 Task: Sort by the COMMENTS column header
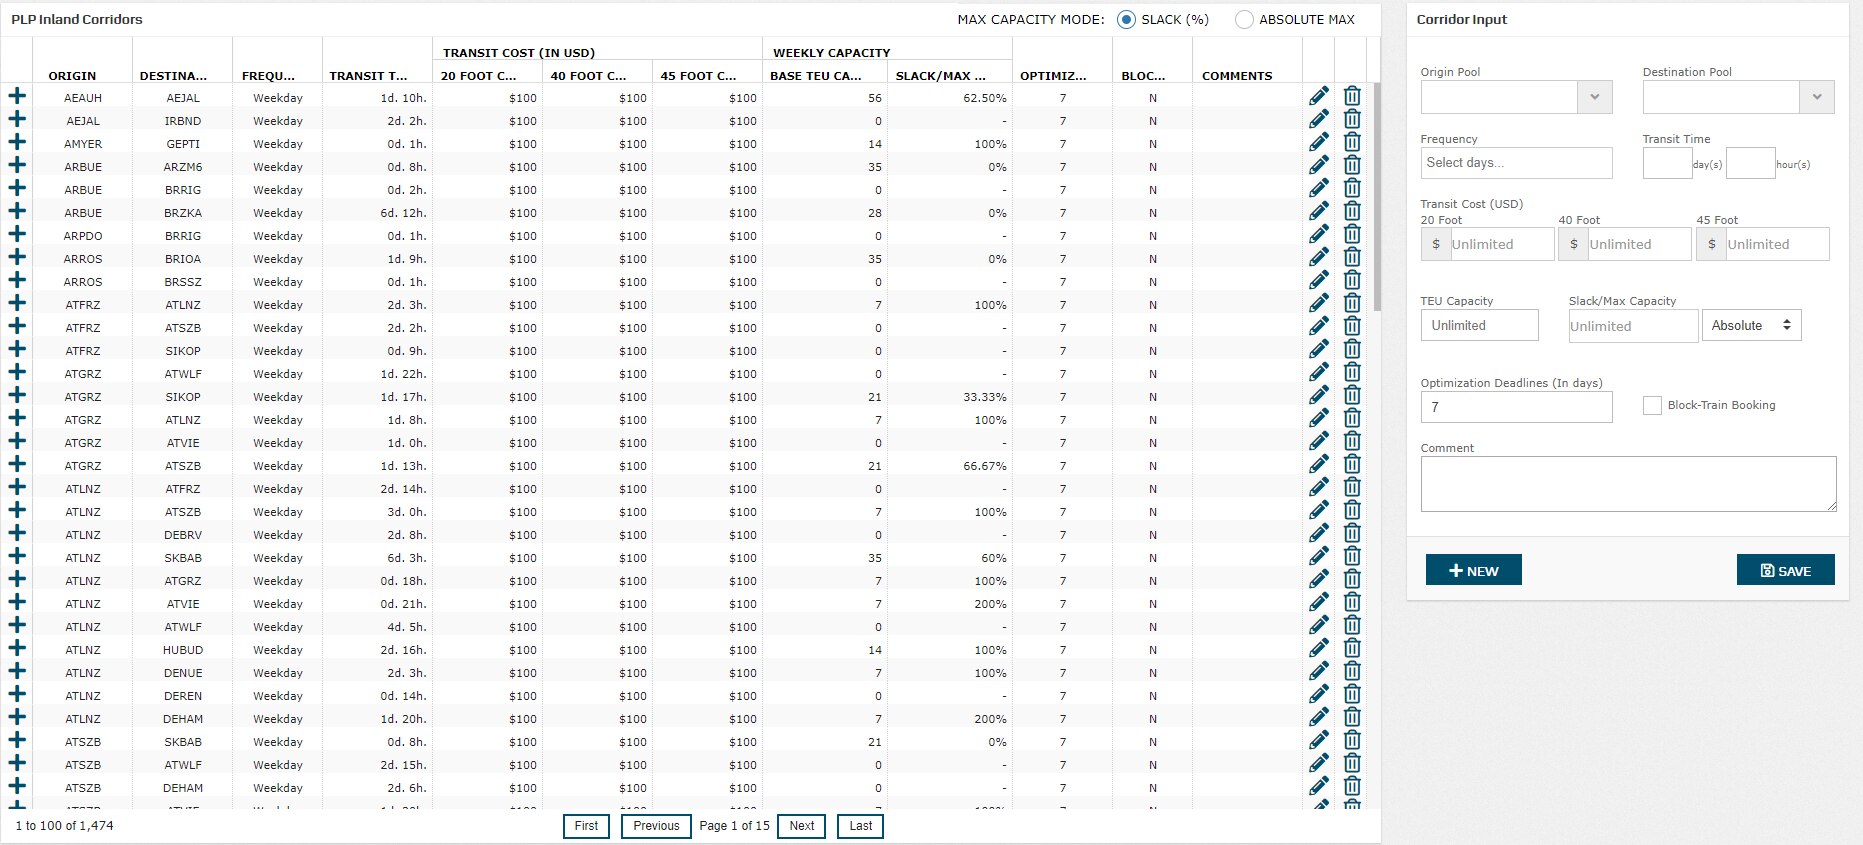(1237, 76)
